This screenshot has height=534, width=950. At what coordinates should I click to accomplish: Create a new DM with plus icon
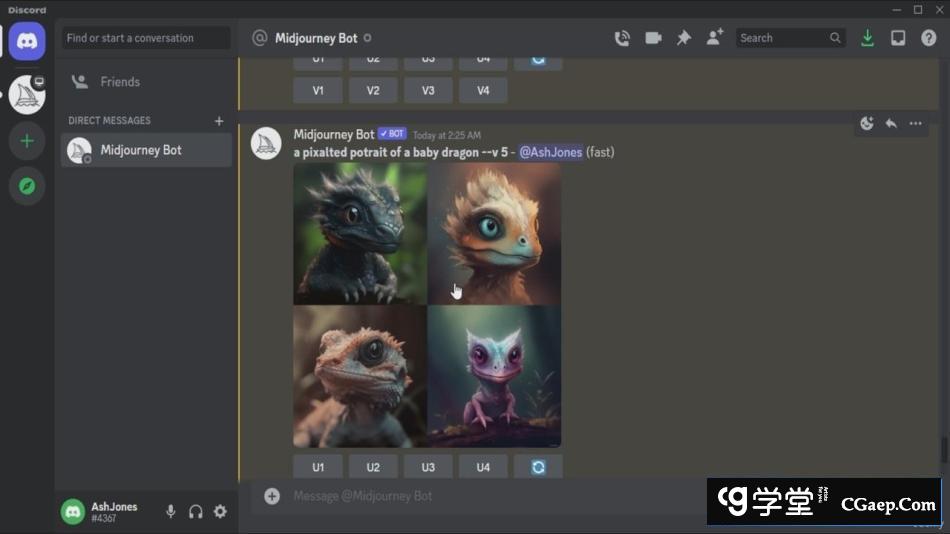coord(219,121)
